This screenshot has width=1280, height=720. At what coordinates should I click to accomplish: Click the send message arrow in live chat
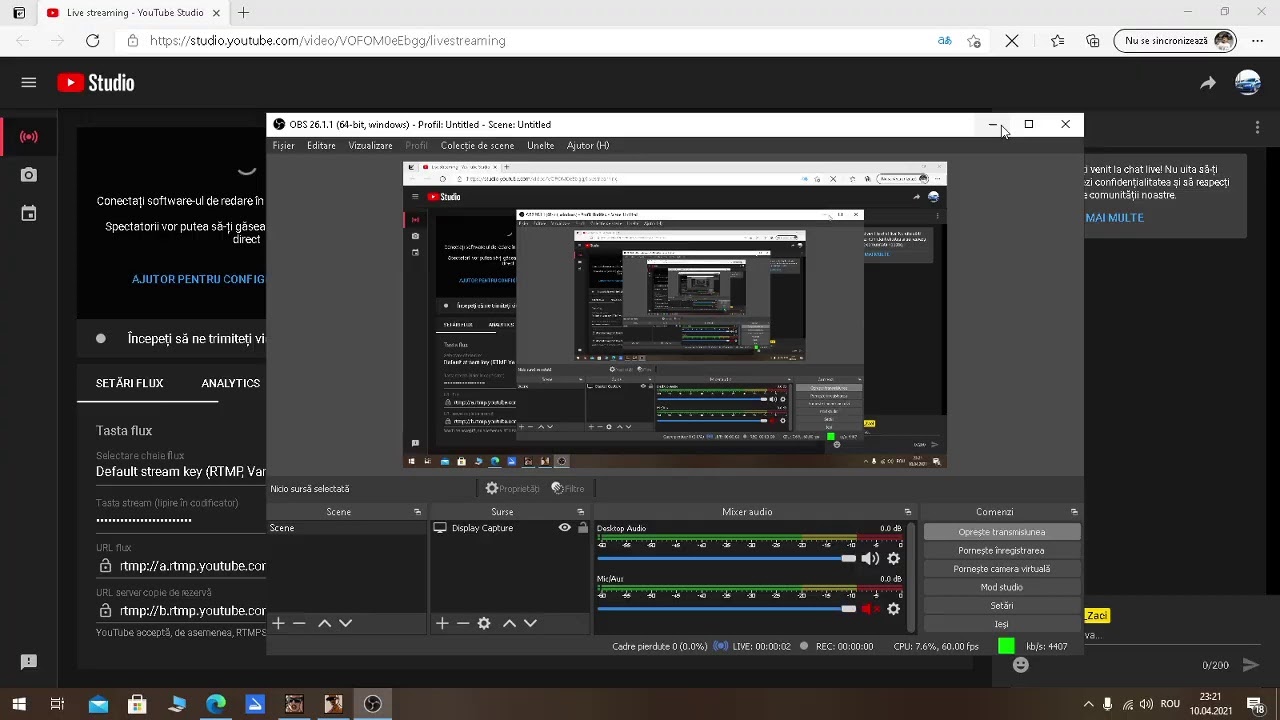pos(1250,665)
